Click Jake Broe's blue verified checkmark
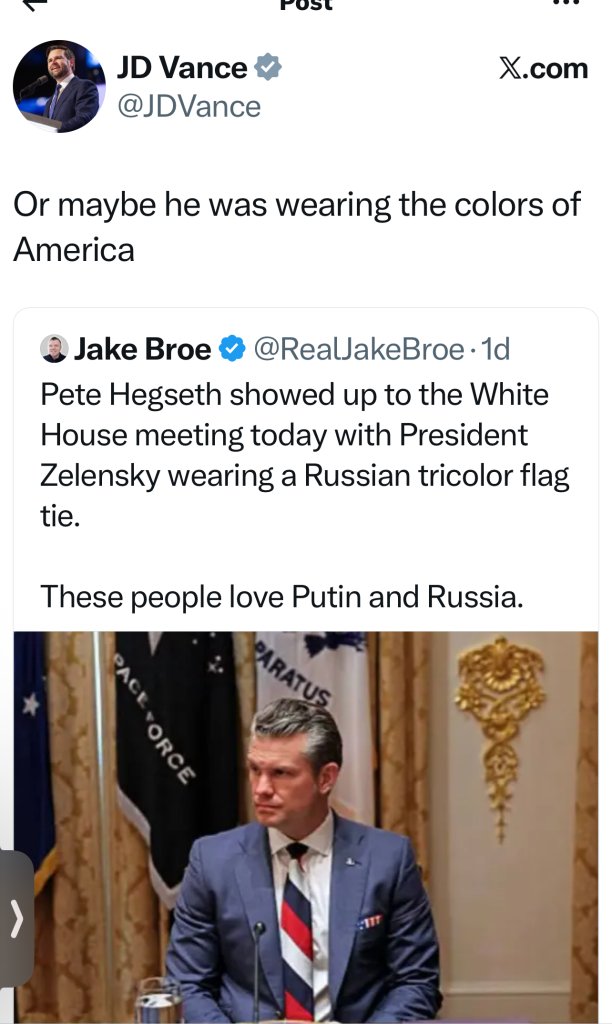Screen dimensions: 612x1024 click(232, 349)
